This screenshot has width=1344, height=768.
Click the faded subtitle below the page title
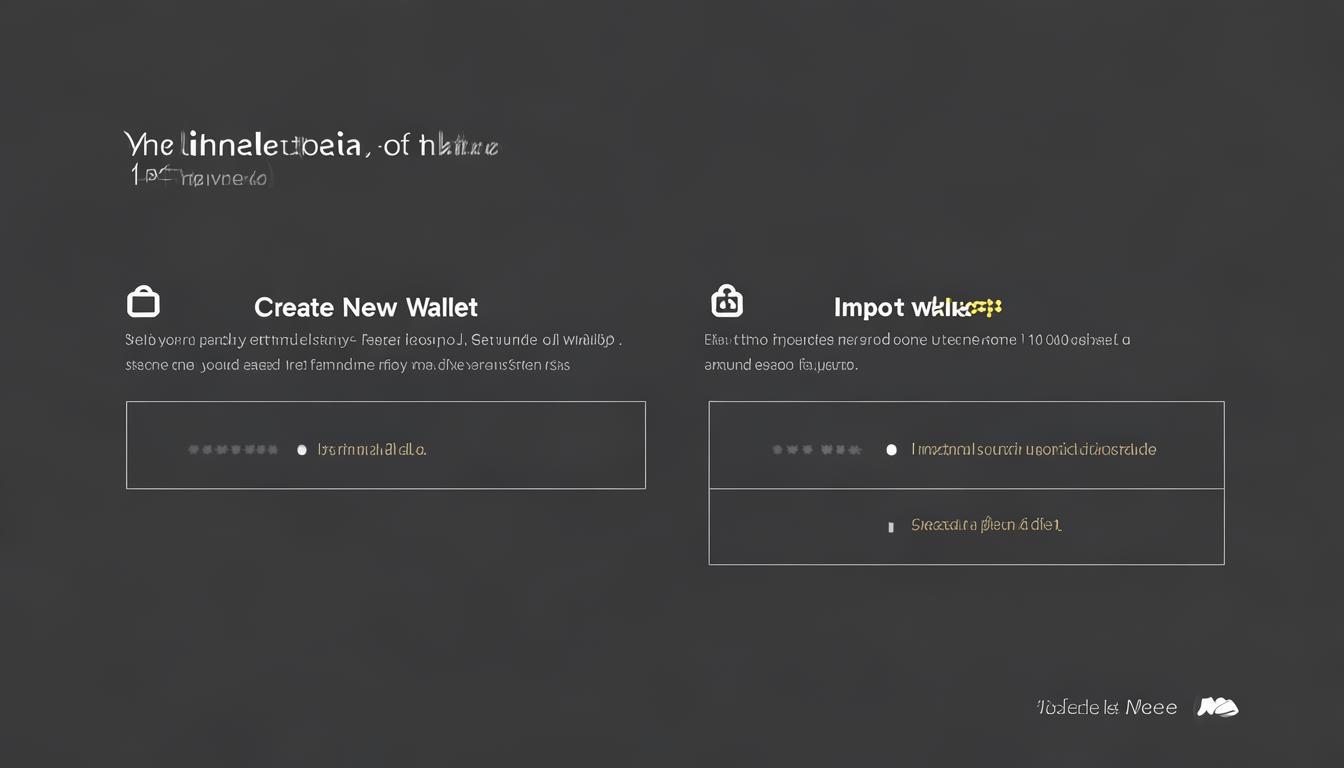point(200,178)
